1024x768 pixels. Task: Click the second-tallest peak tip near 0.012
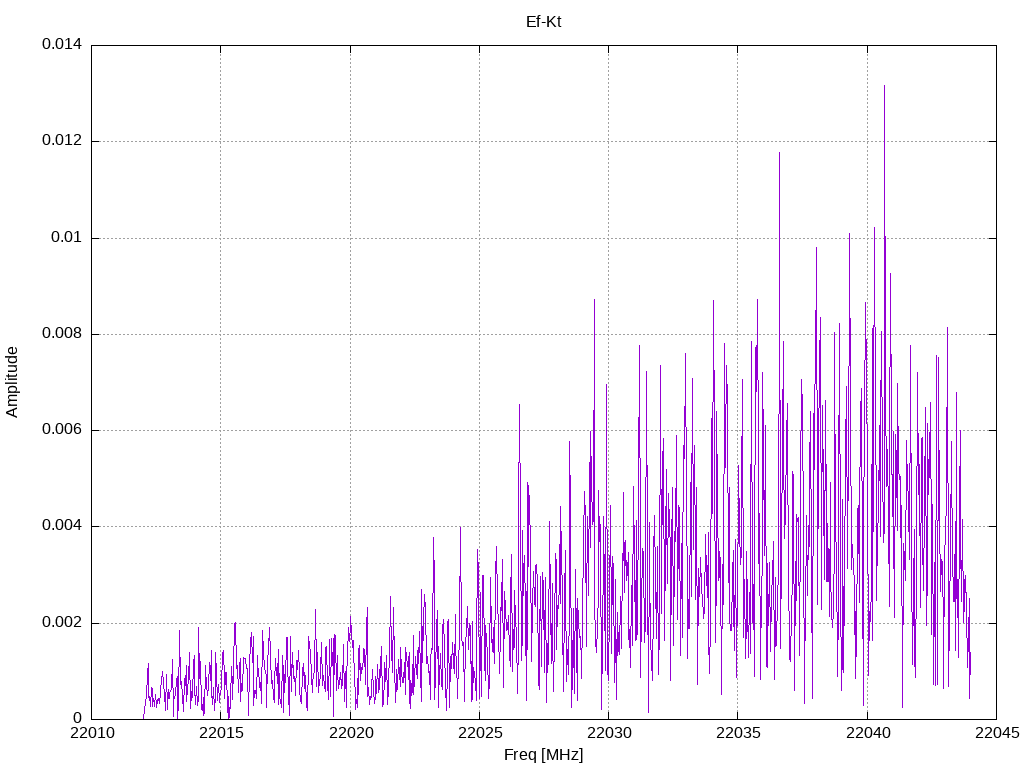779,153
